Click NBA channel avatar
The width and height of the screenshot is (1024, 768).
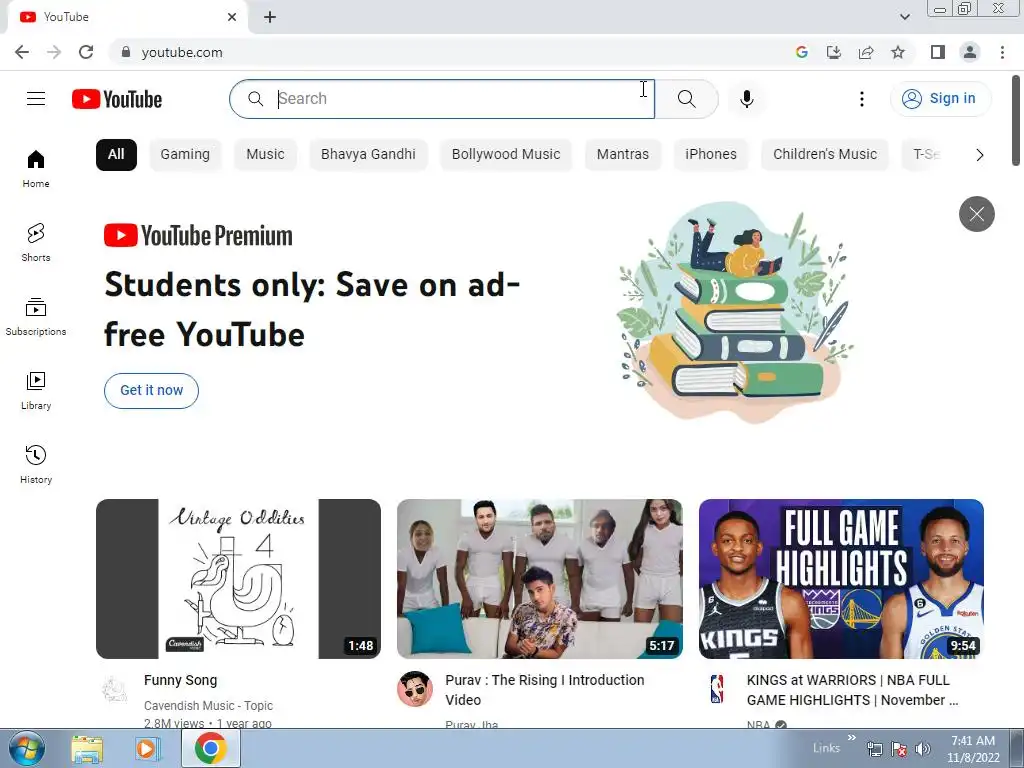click(x=716, y=689)
